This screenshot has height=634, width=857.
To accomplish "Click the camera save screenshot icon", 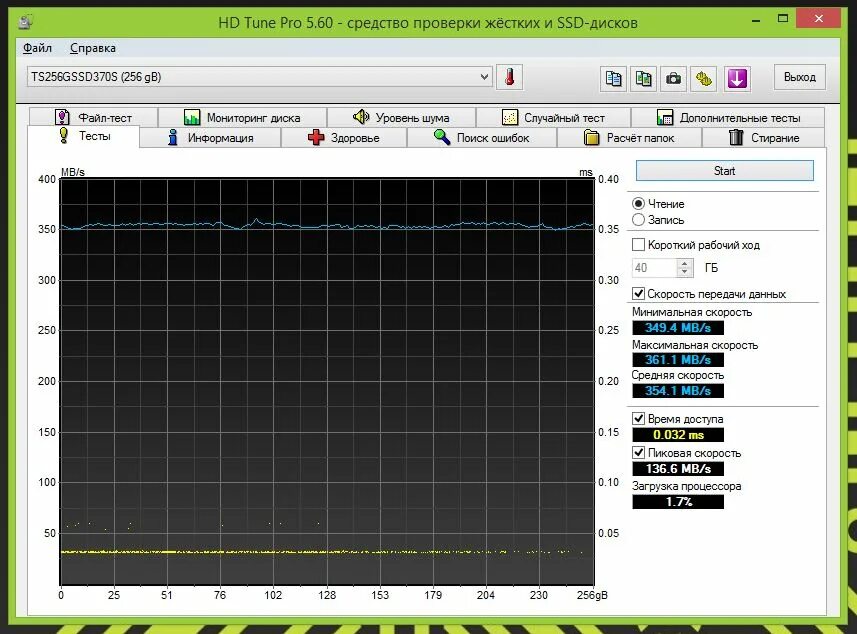I will 673,79.
